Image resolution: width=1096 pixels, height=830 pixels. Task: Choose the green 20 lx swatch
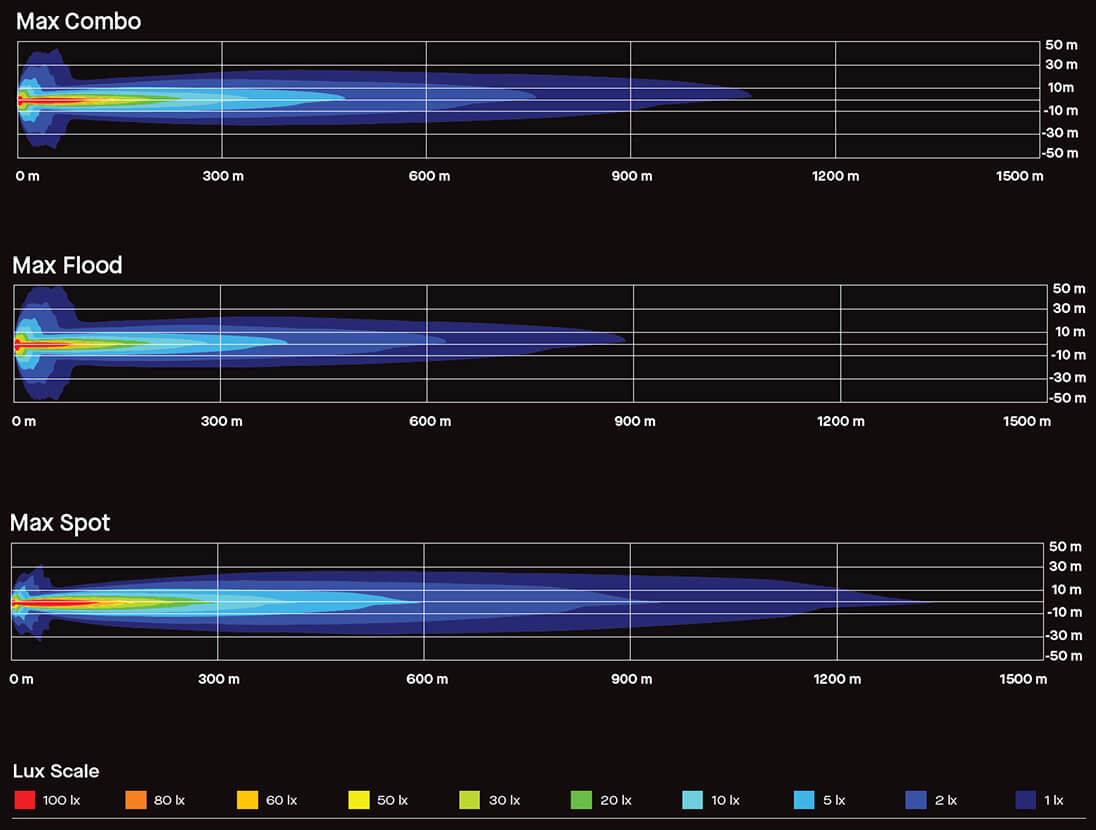click(581, 800)
